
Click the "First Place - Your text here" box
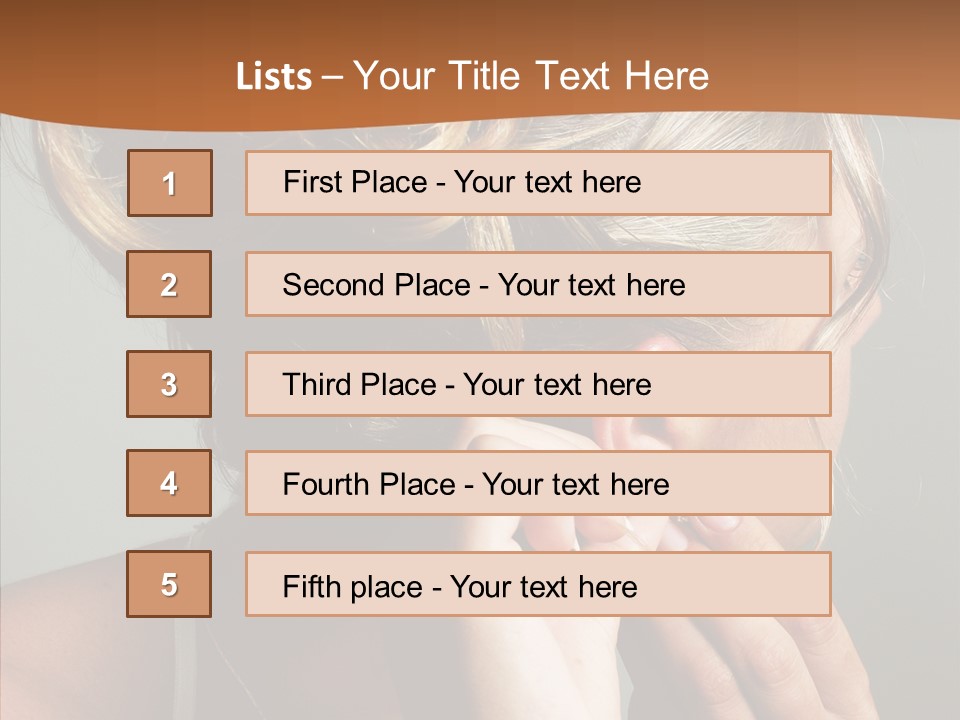[x=538, y=183]
